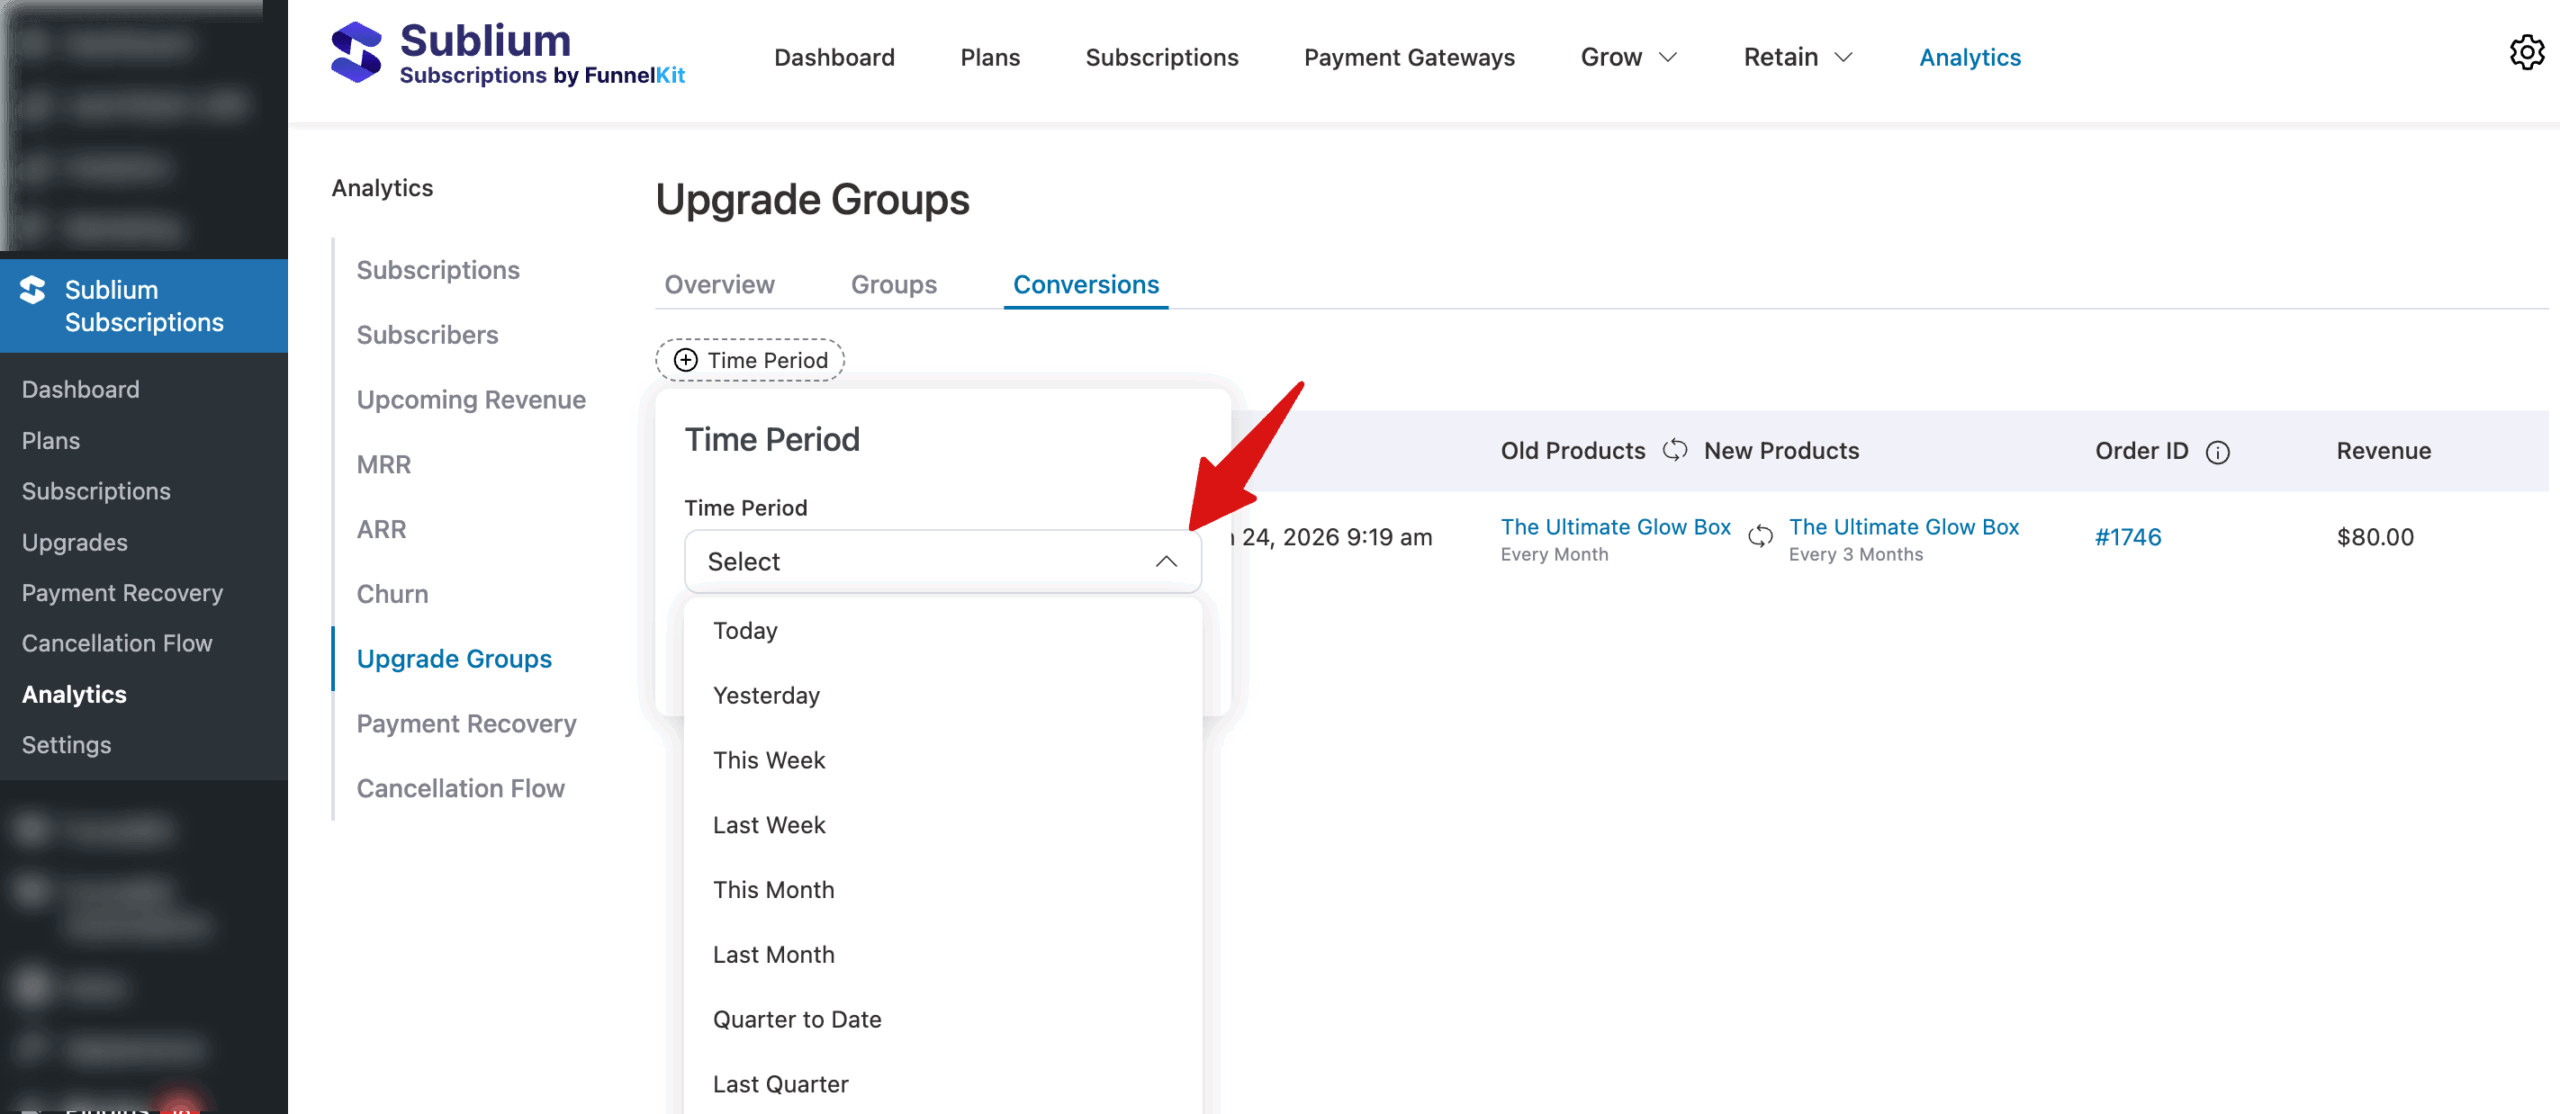Click the plus icon on Time Period filter
2560x1114 pixels.
(x=685, y=360)
